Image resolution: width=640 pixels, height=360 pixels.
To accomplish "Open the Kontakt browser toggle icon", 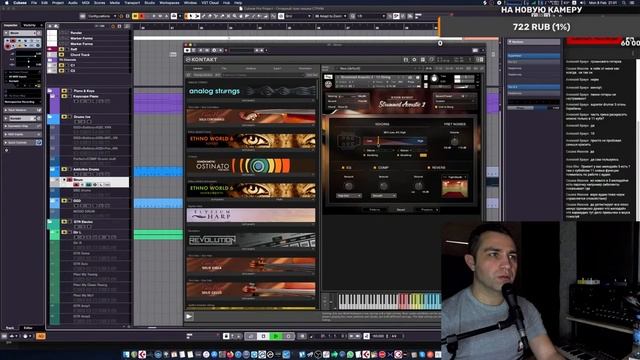I will (x=406, y=60).
